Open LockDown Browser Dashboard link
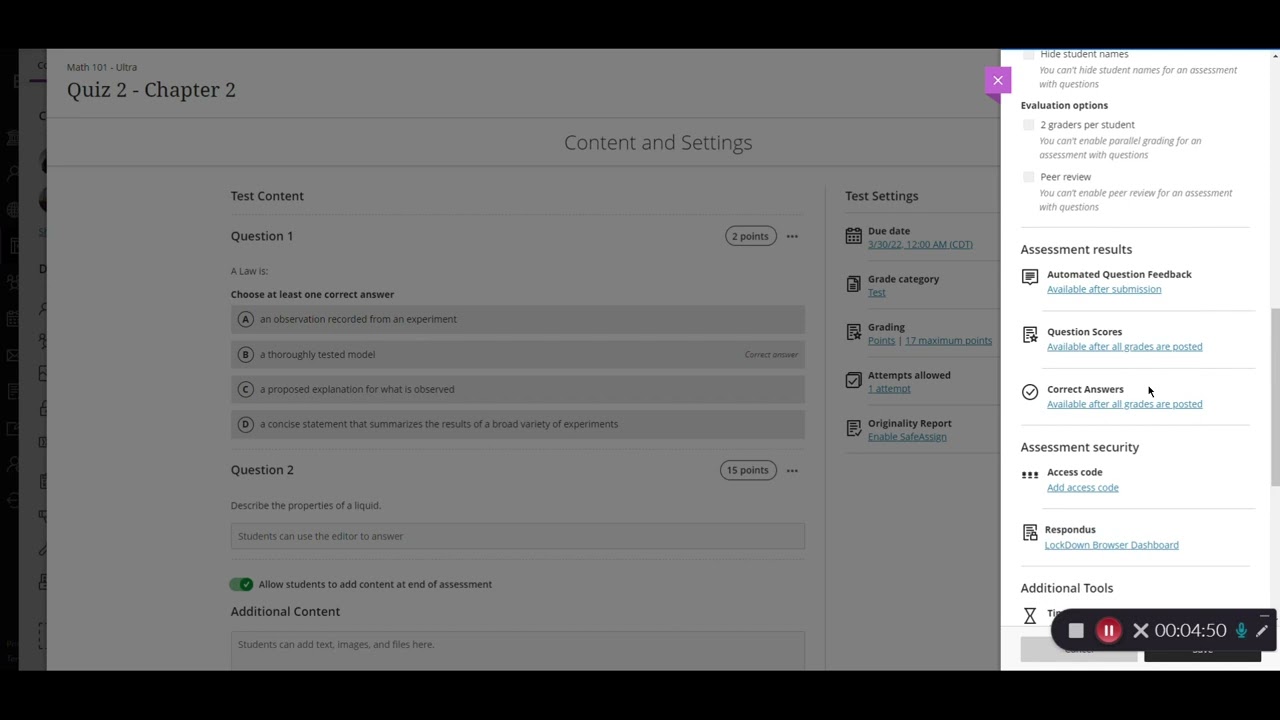Screen dimensions: 1280x720 click(x=1111, y=545)
